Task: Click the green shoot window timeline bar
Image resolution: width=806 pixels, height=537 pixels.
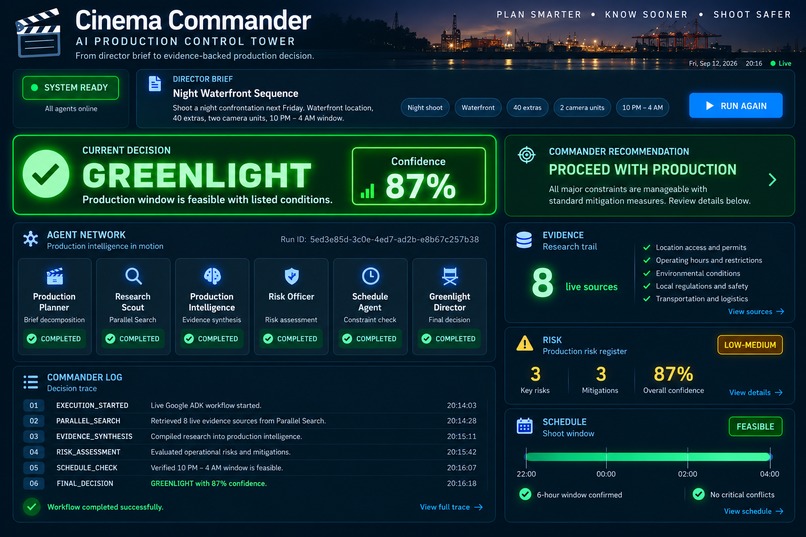Action: [648, 457]
